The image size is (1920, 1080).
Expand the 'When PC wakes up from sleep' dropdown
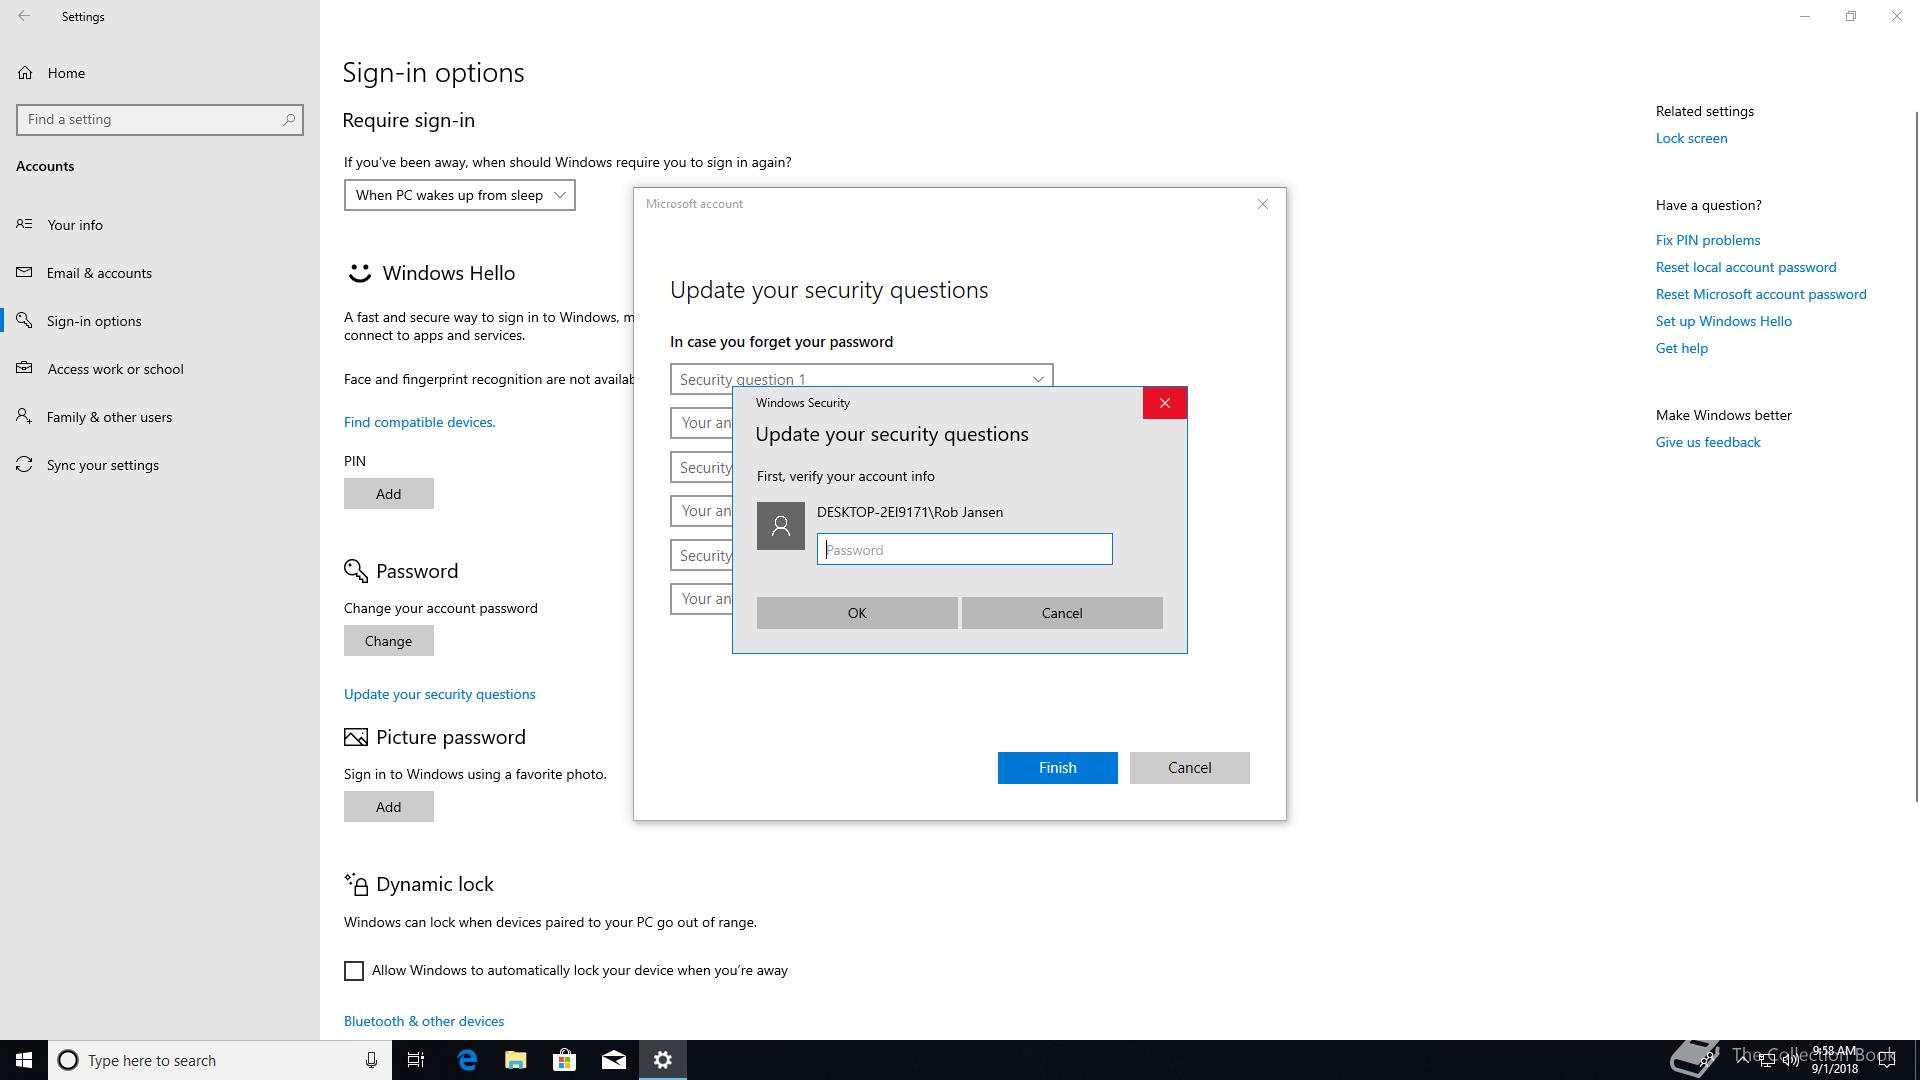(460, 195)
